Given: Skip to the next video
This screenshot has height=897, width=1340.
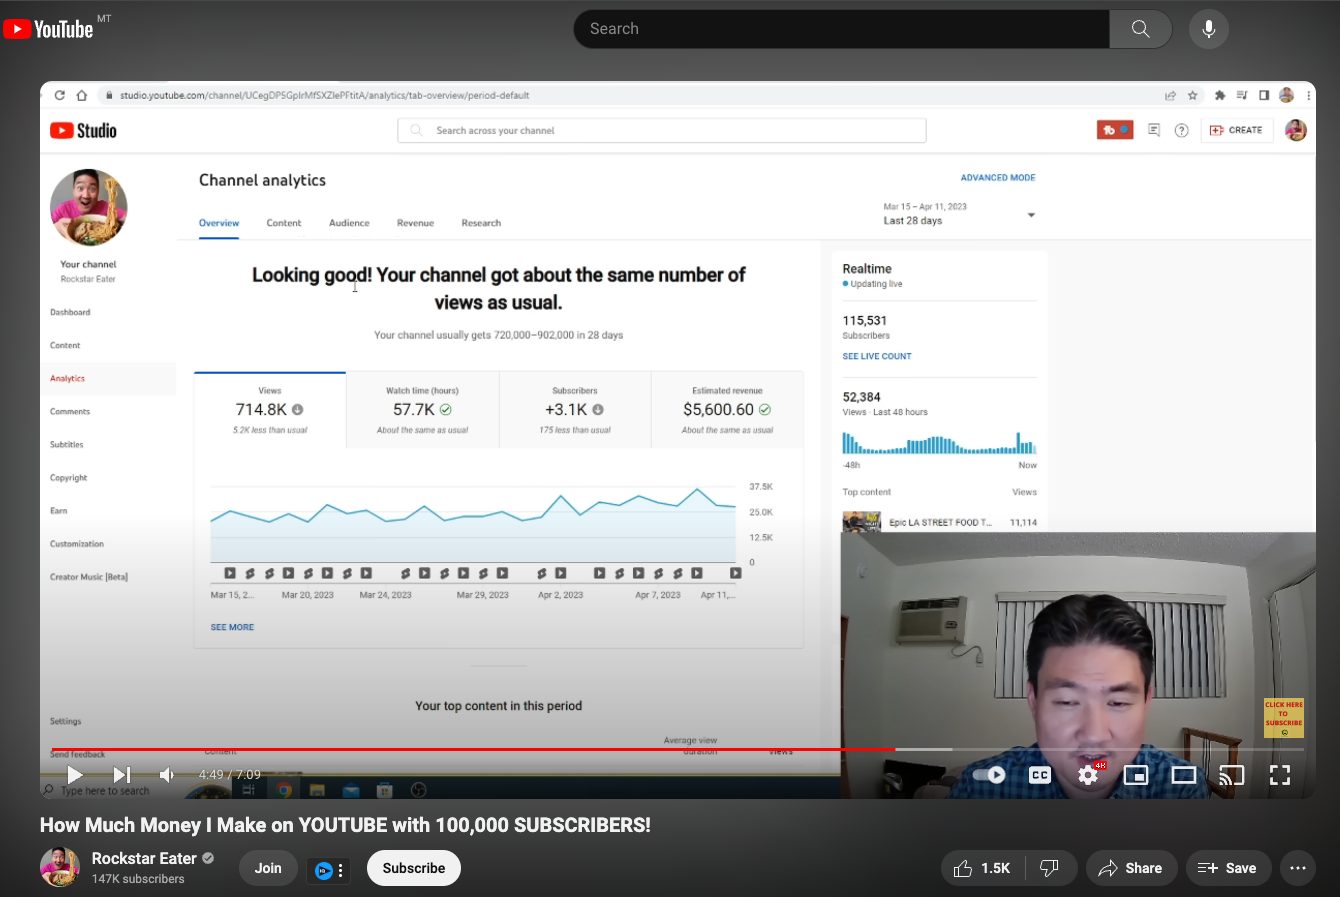Looking at the screenshot, I should [121, 775].
